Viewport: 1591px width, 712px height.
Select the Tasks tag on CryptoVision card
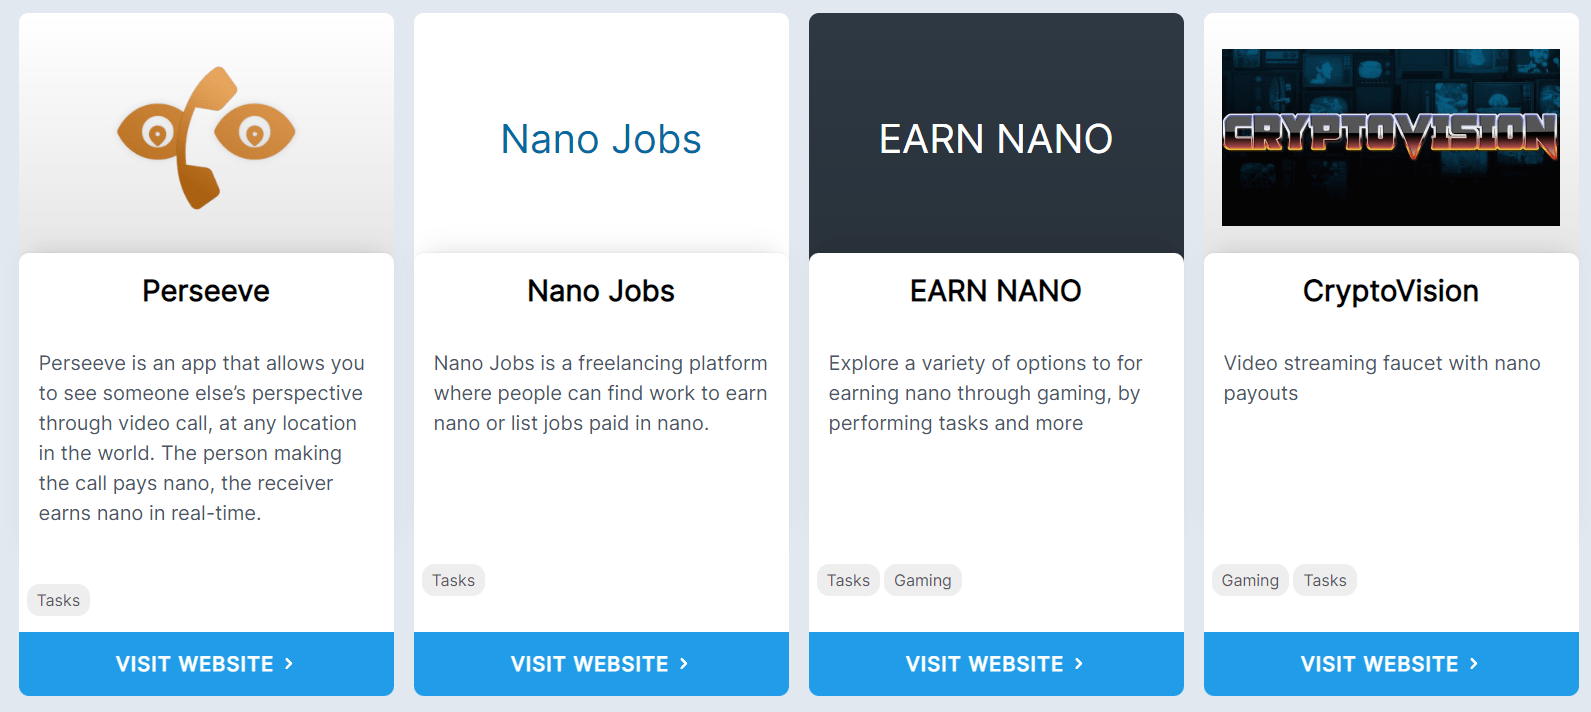[x=1325, y=580]
